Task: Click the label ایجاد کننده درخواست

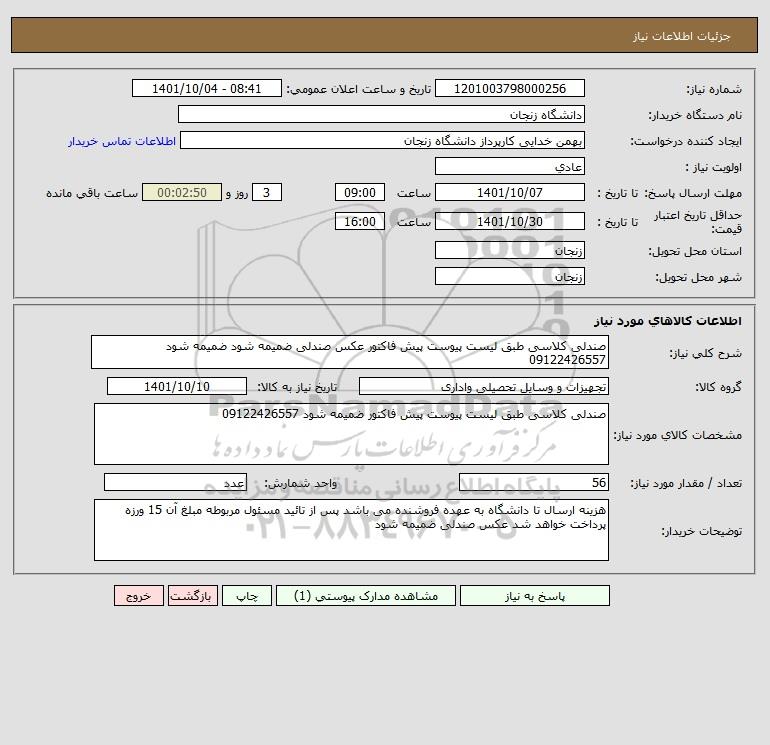Action: [x=686, y=141]
